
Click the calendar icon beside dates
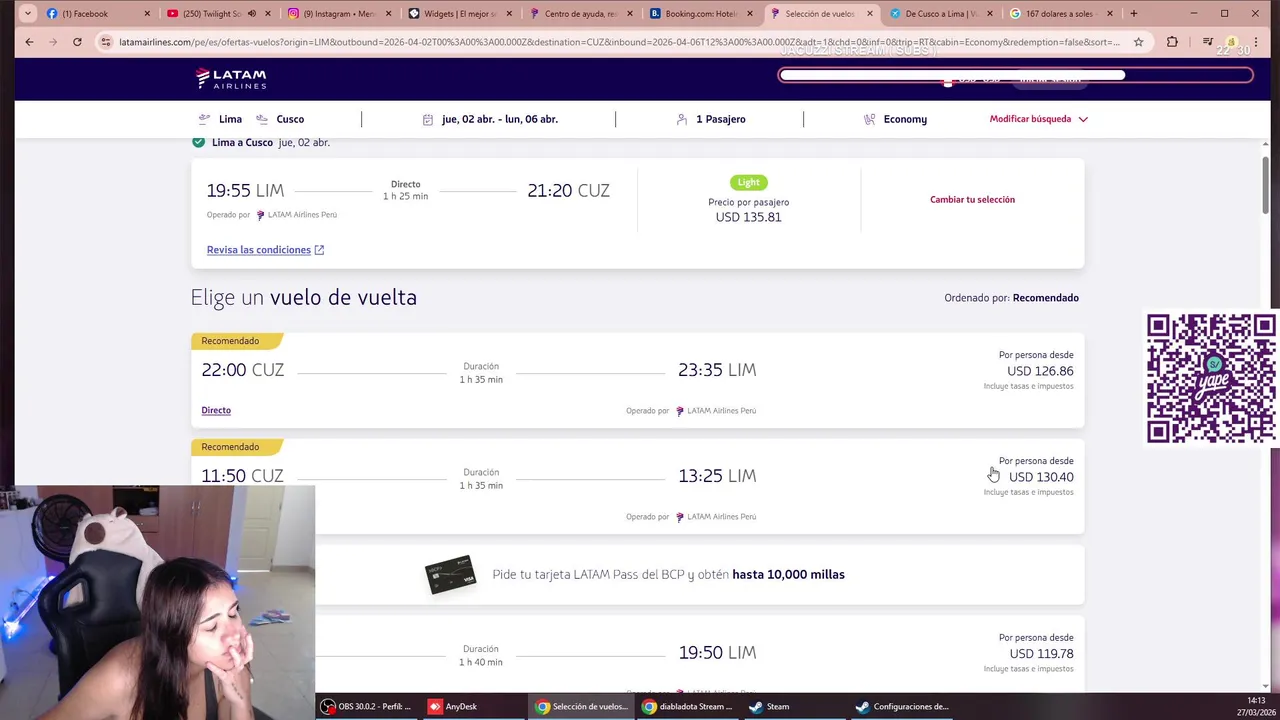[428, 119]
